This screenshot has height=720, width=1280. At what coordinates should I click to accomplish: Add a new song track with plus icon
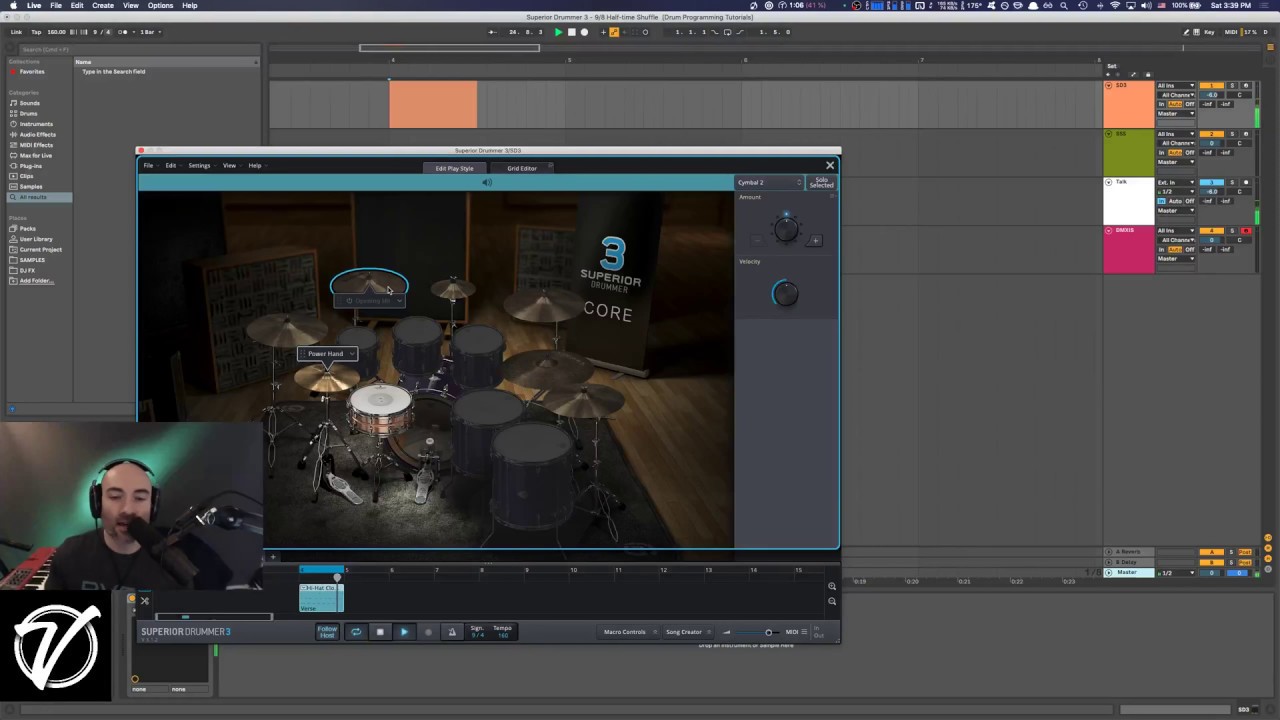[x=273, y=557]
